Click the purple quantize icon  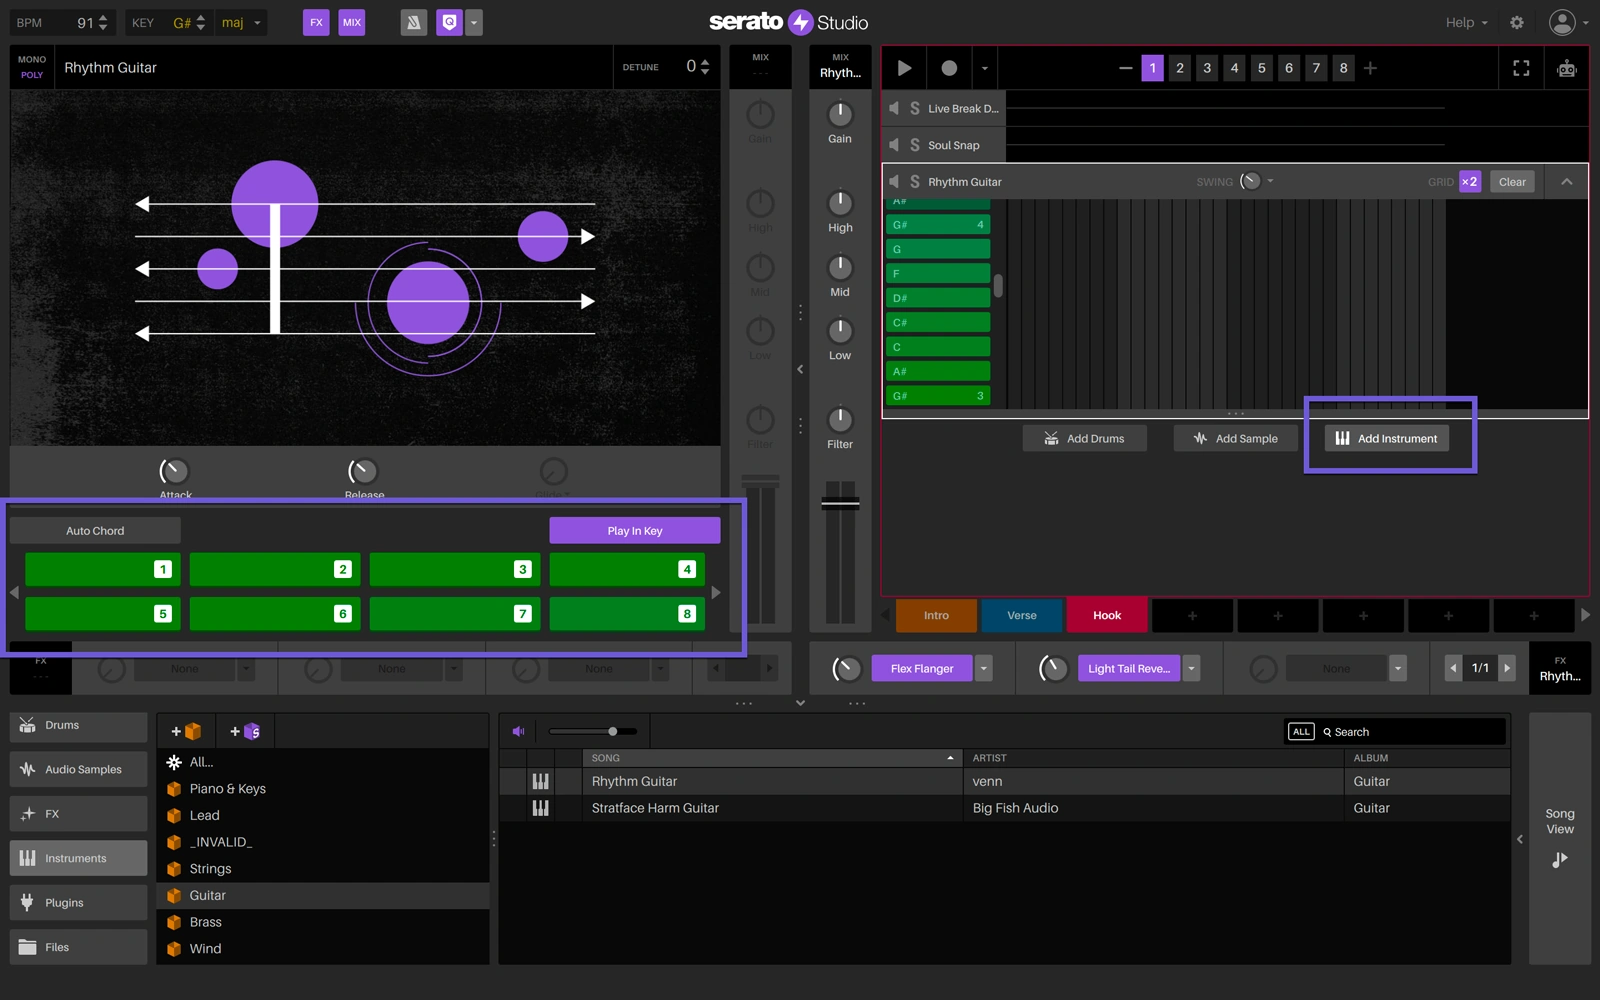tap(450, 22)
